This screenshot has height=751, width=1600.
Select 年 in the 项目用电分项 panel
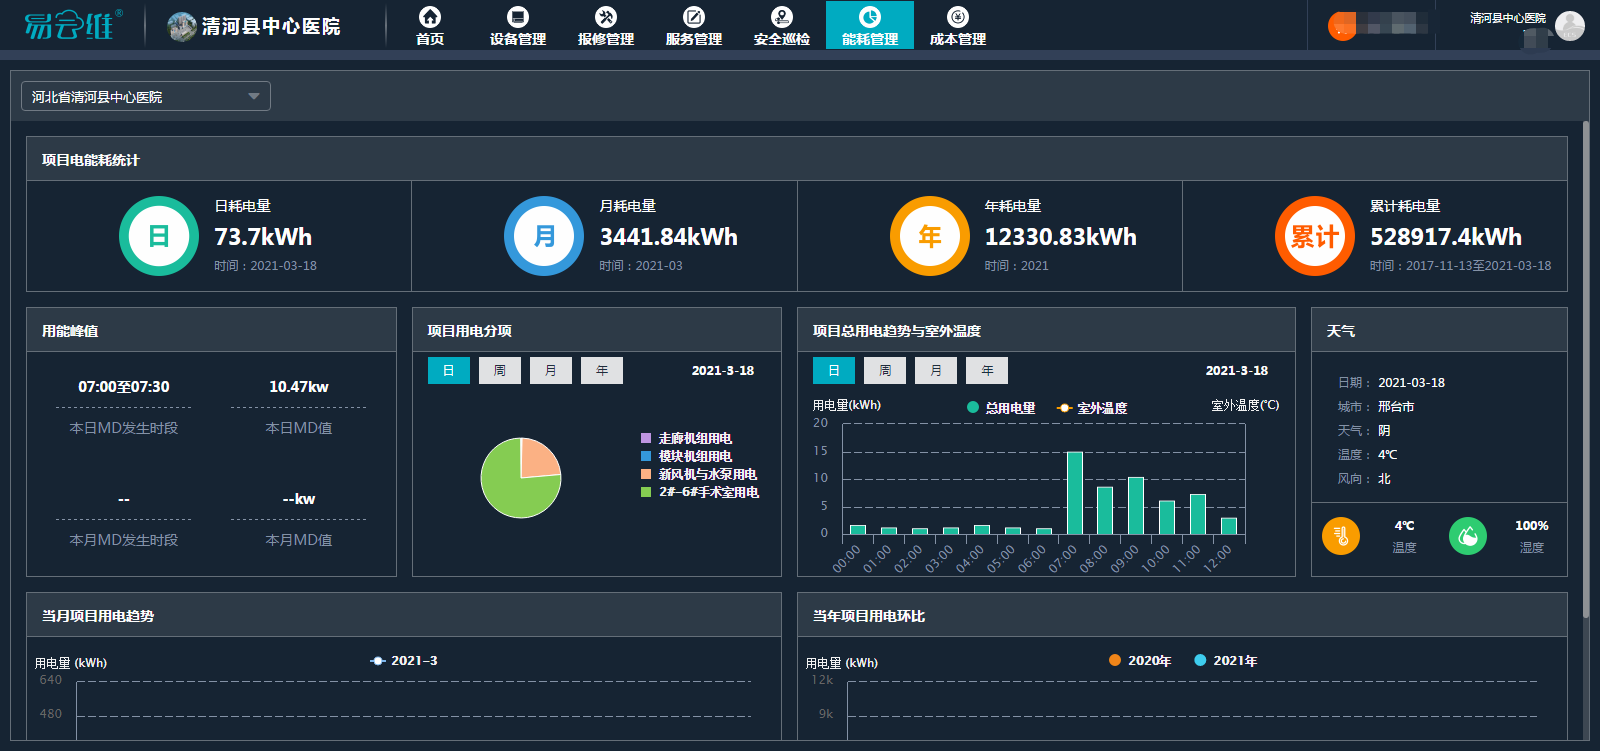(x=602, y=371)
